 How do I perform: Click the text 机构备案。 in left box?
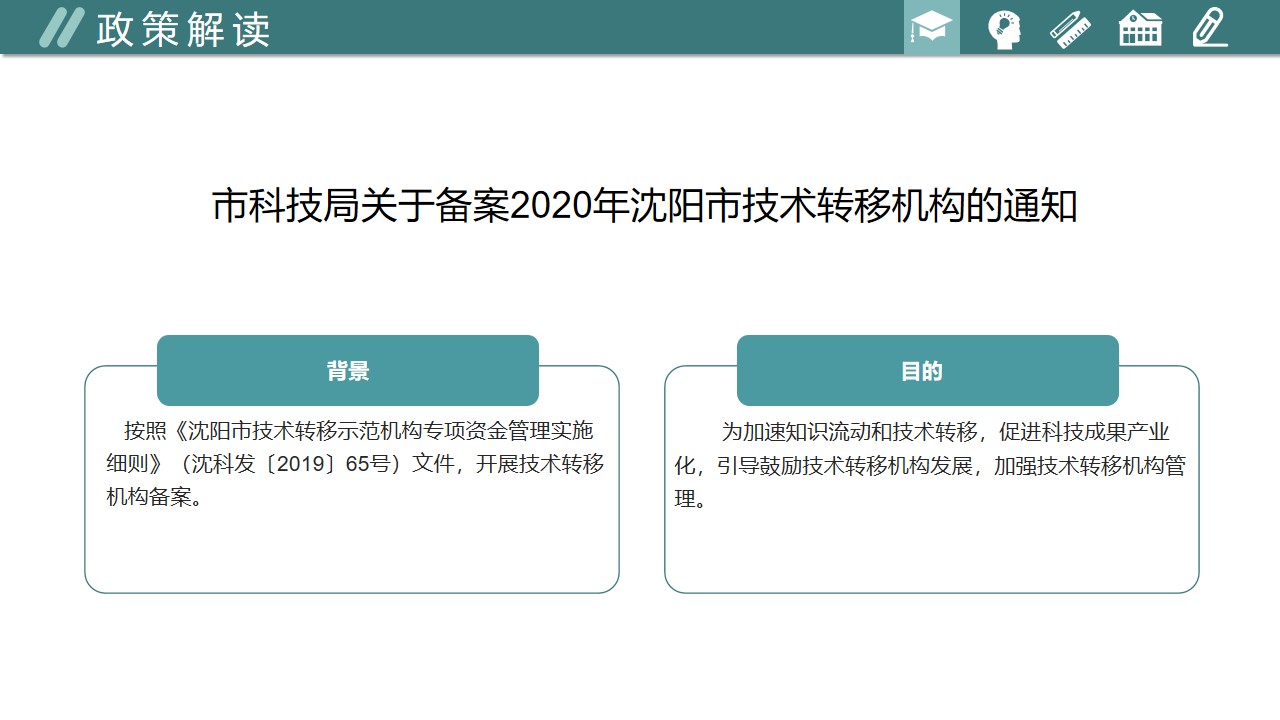point(155,498)
